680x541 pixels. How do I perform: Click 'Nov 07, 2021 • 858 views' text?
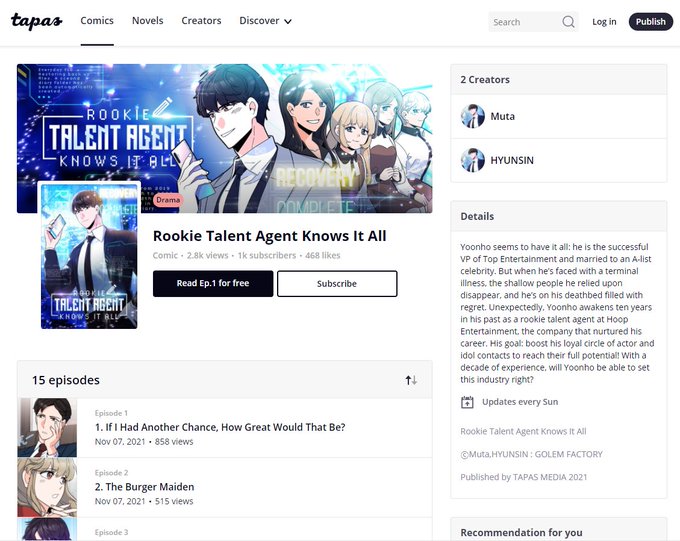[144, 442]
